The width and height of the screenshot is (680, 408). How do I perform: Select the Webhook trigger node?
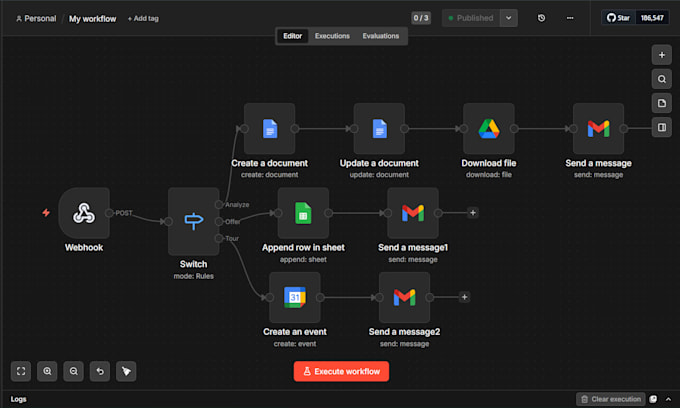point(84,213)
